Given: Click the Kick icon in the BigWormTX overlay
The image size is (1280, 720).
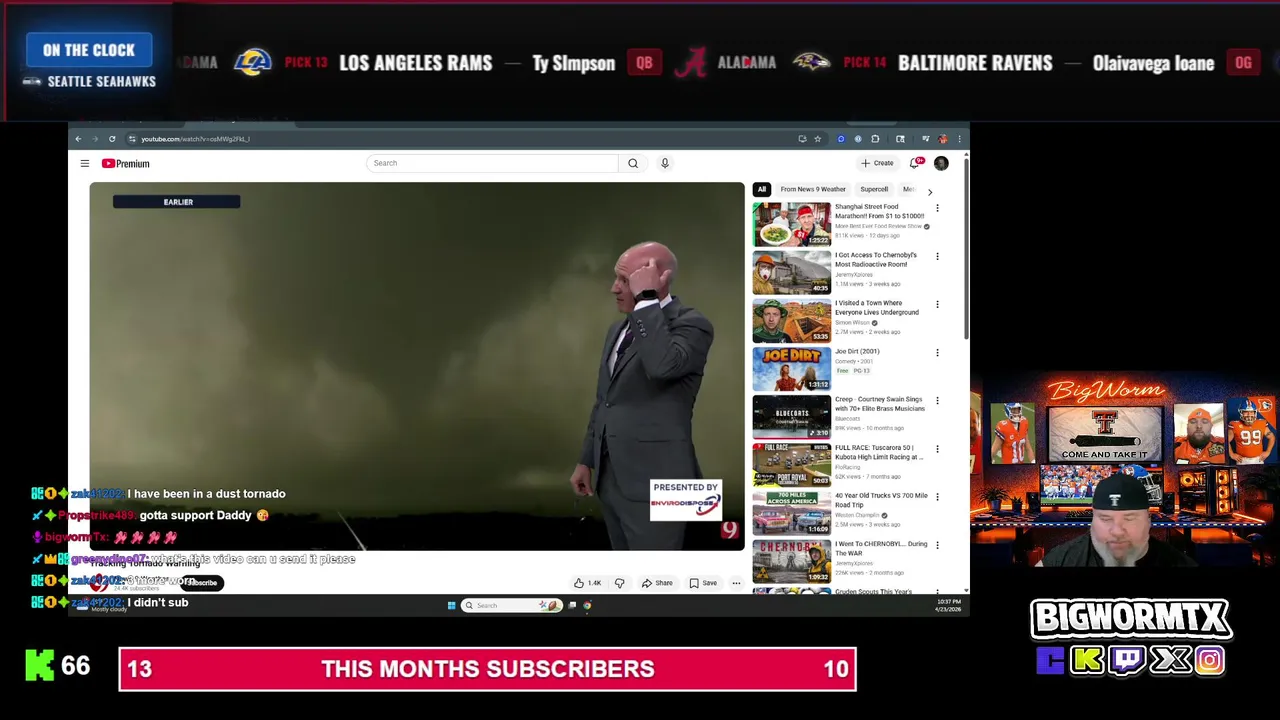Looking at the screenshot, I should coord(1087,660).
